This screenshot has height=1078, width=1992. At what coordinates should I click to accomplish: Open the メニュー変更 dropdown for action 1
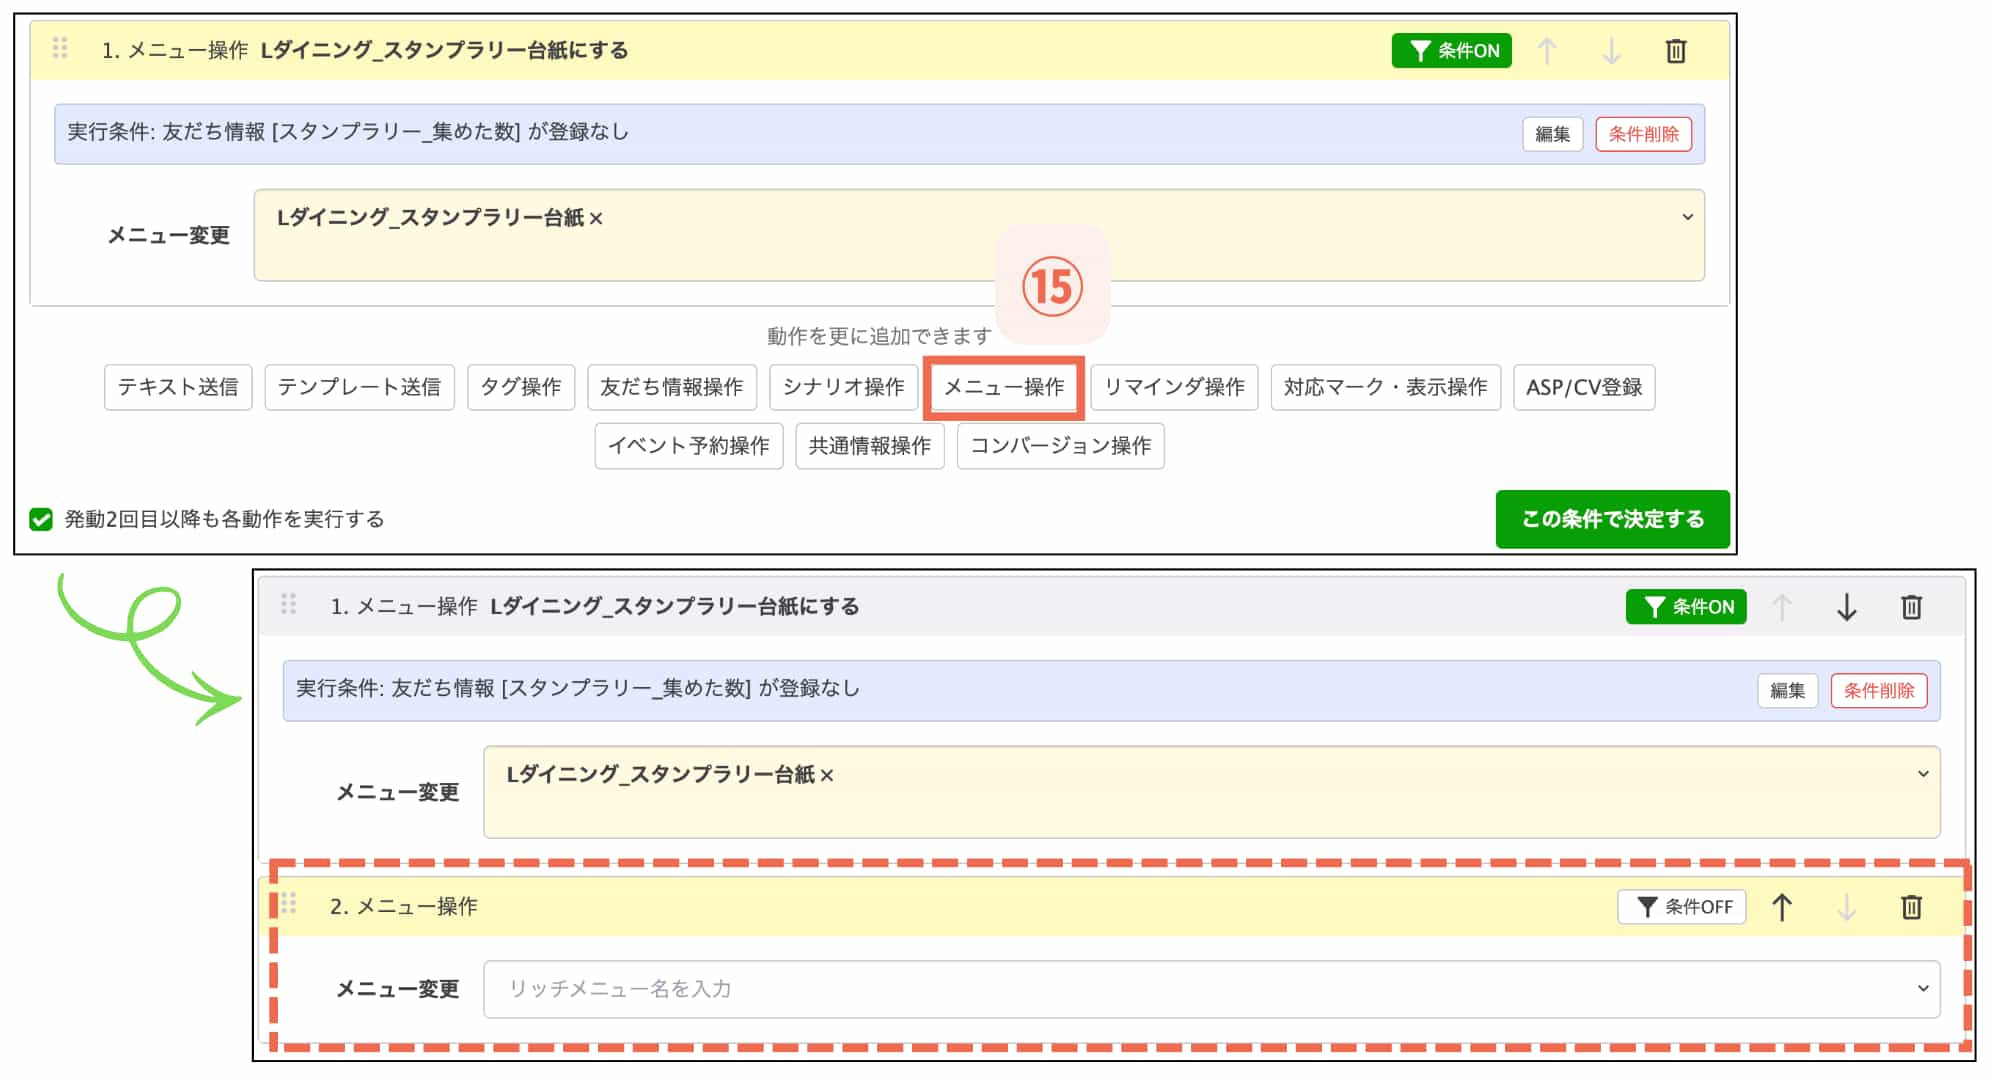(x=1689, y=216)
